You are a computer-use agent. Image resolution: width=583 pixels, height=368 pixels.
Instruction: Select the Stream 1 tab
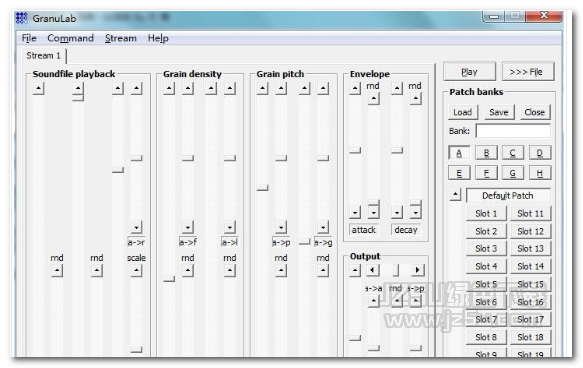44,56
